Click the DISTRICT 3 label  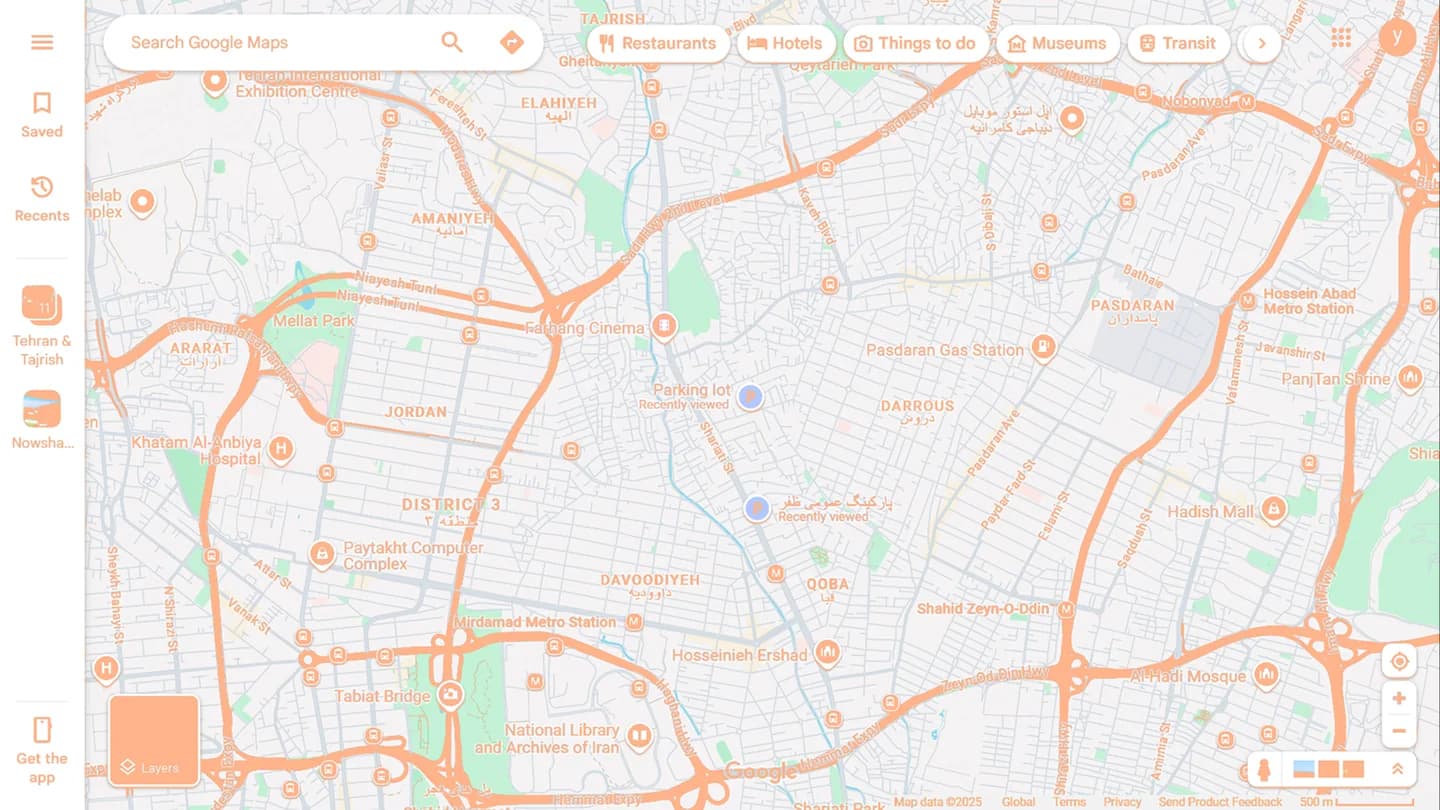coord(451,504)
